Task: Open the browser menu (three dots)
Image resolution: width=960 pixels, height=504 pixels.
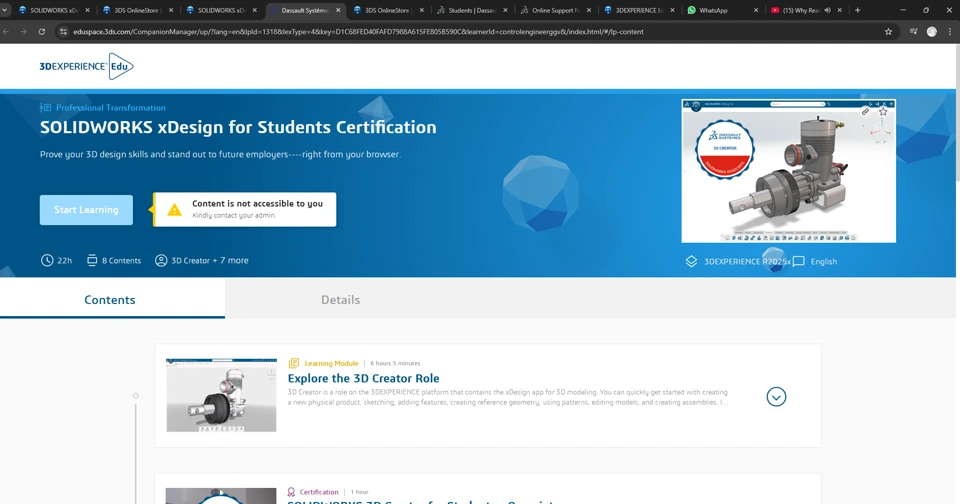Action: pyautogui.click(x=950, y=32)
